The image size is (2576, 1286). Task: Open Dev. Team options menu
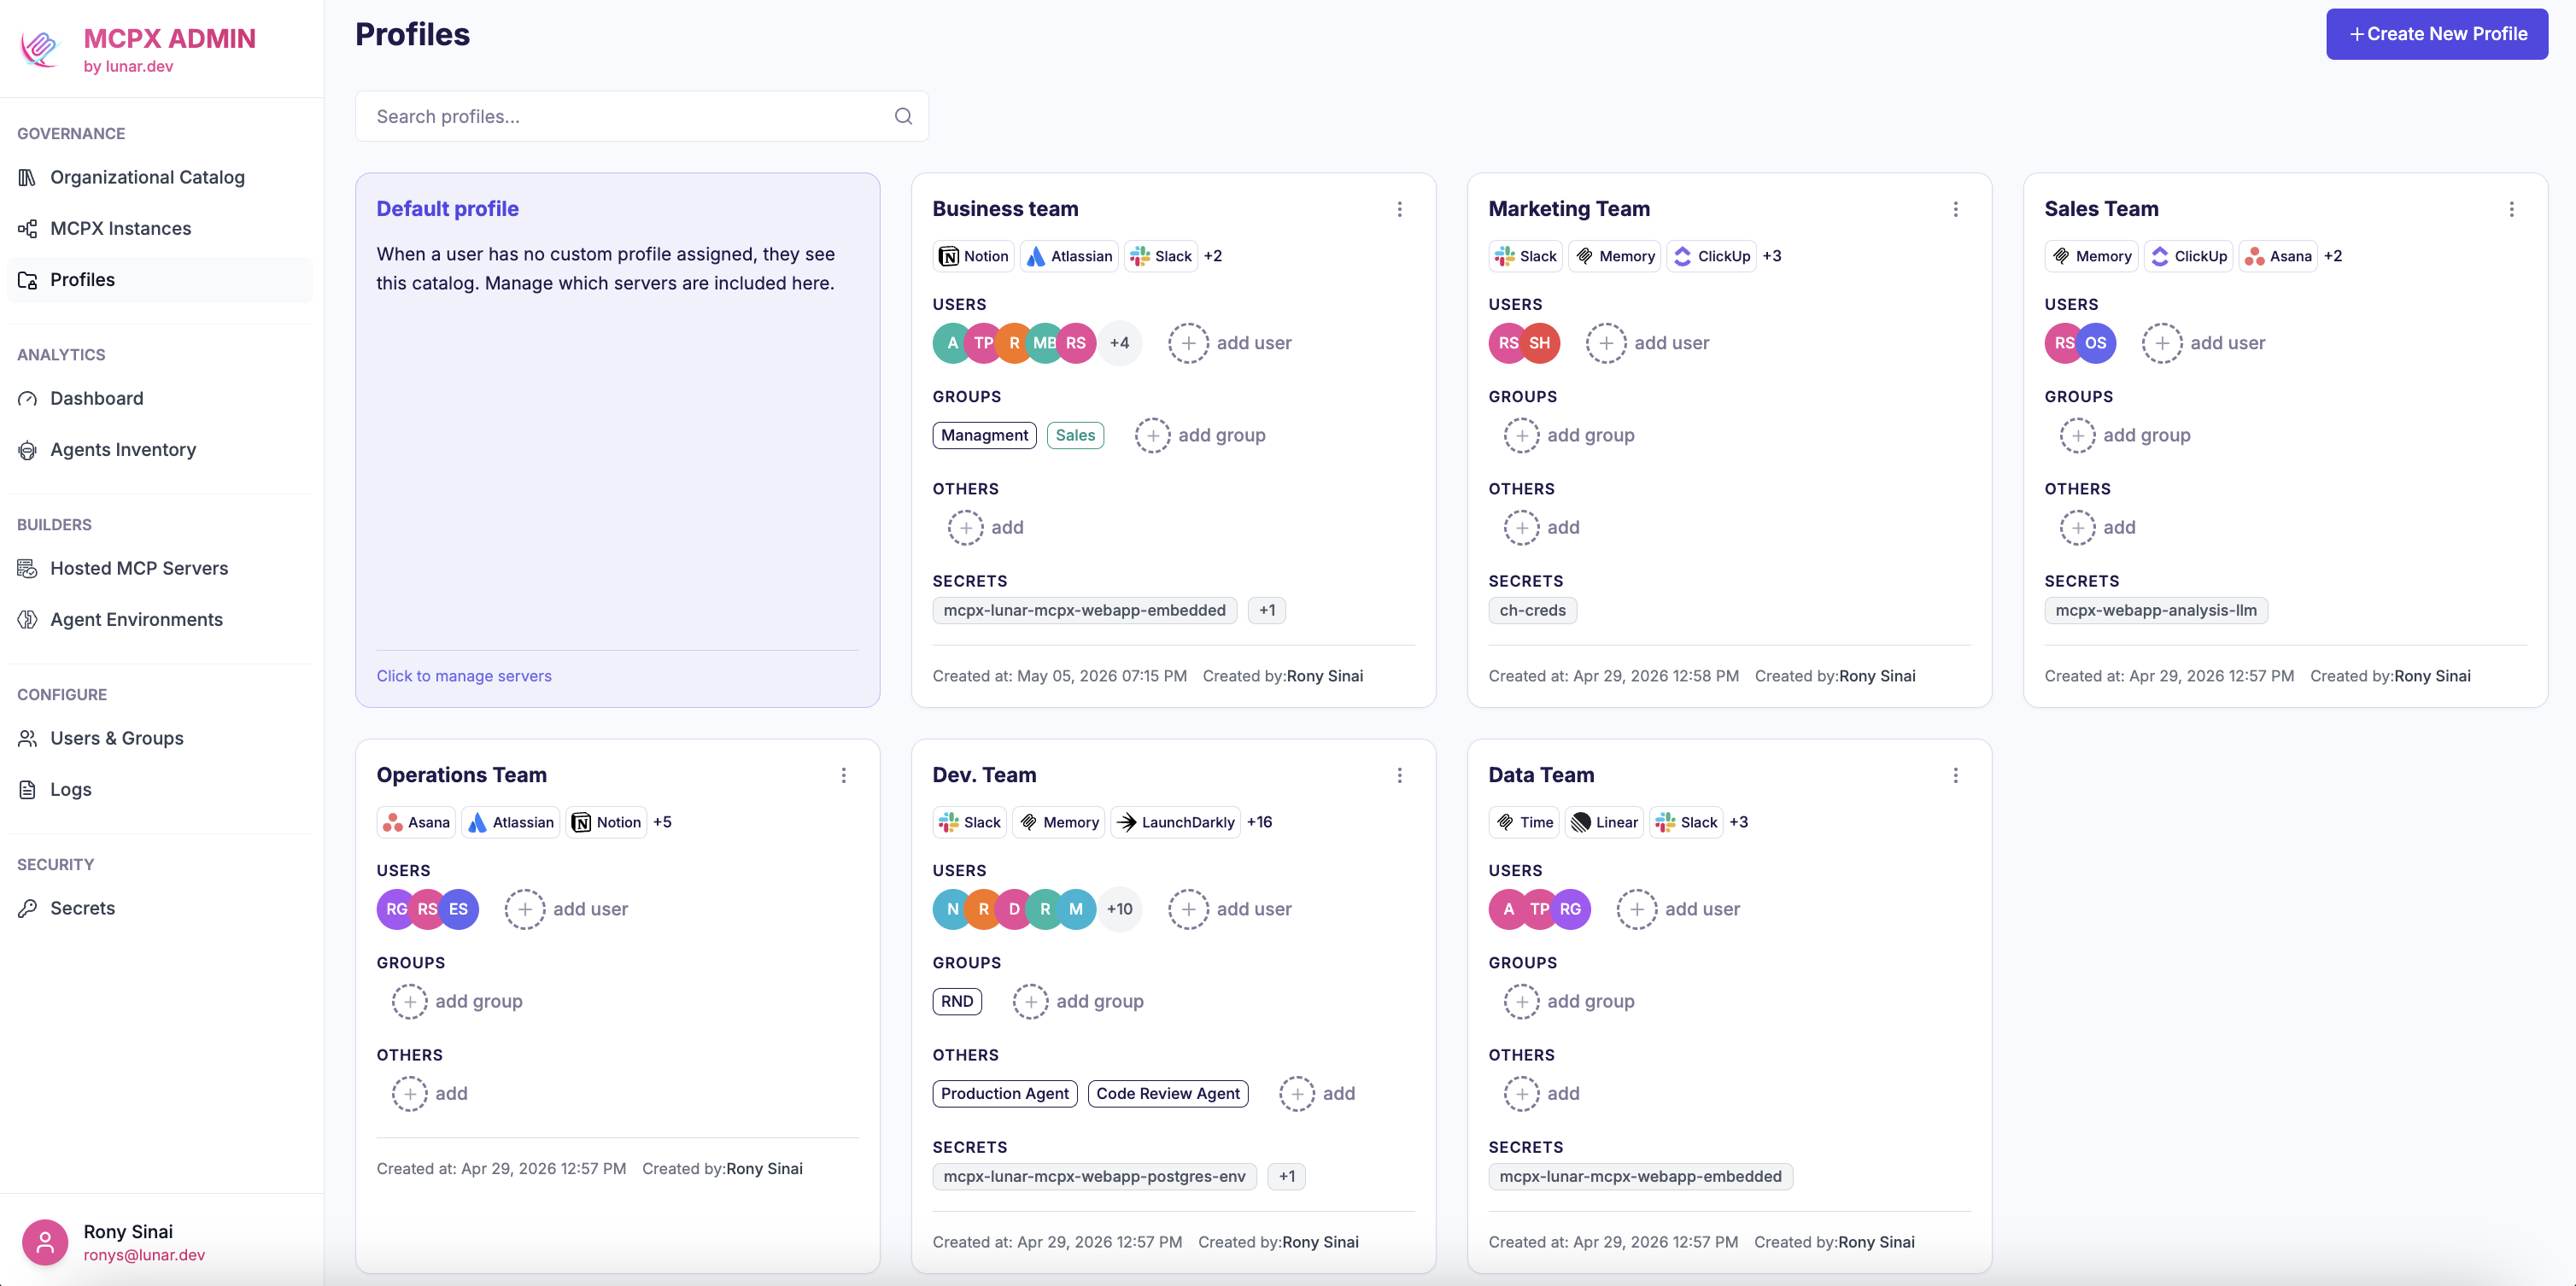[1399, 775]
